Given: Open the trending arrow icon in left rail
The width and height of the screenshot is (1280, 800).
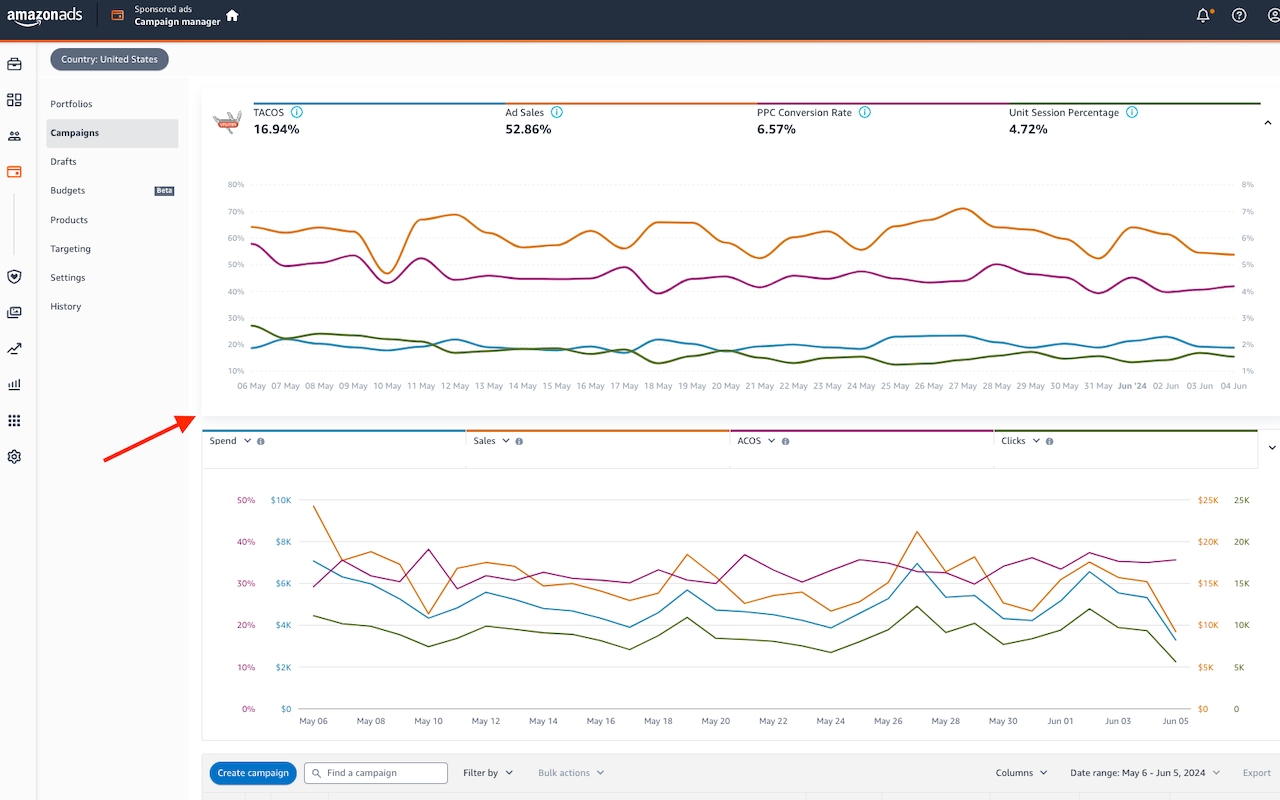Looking at the screenshot, I should (x=14, y=349).
